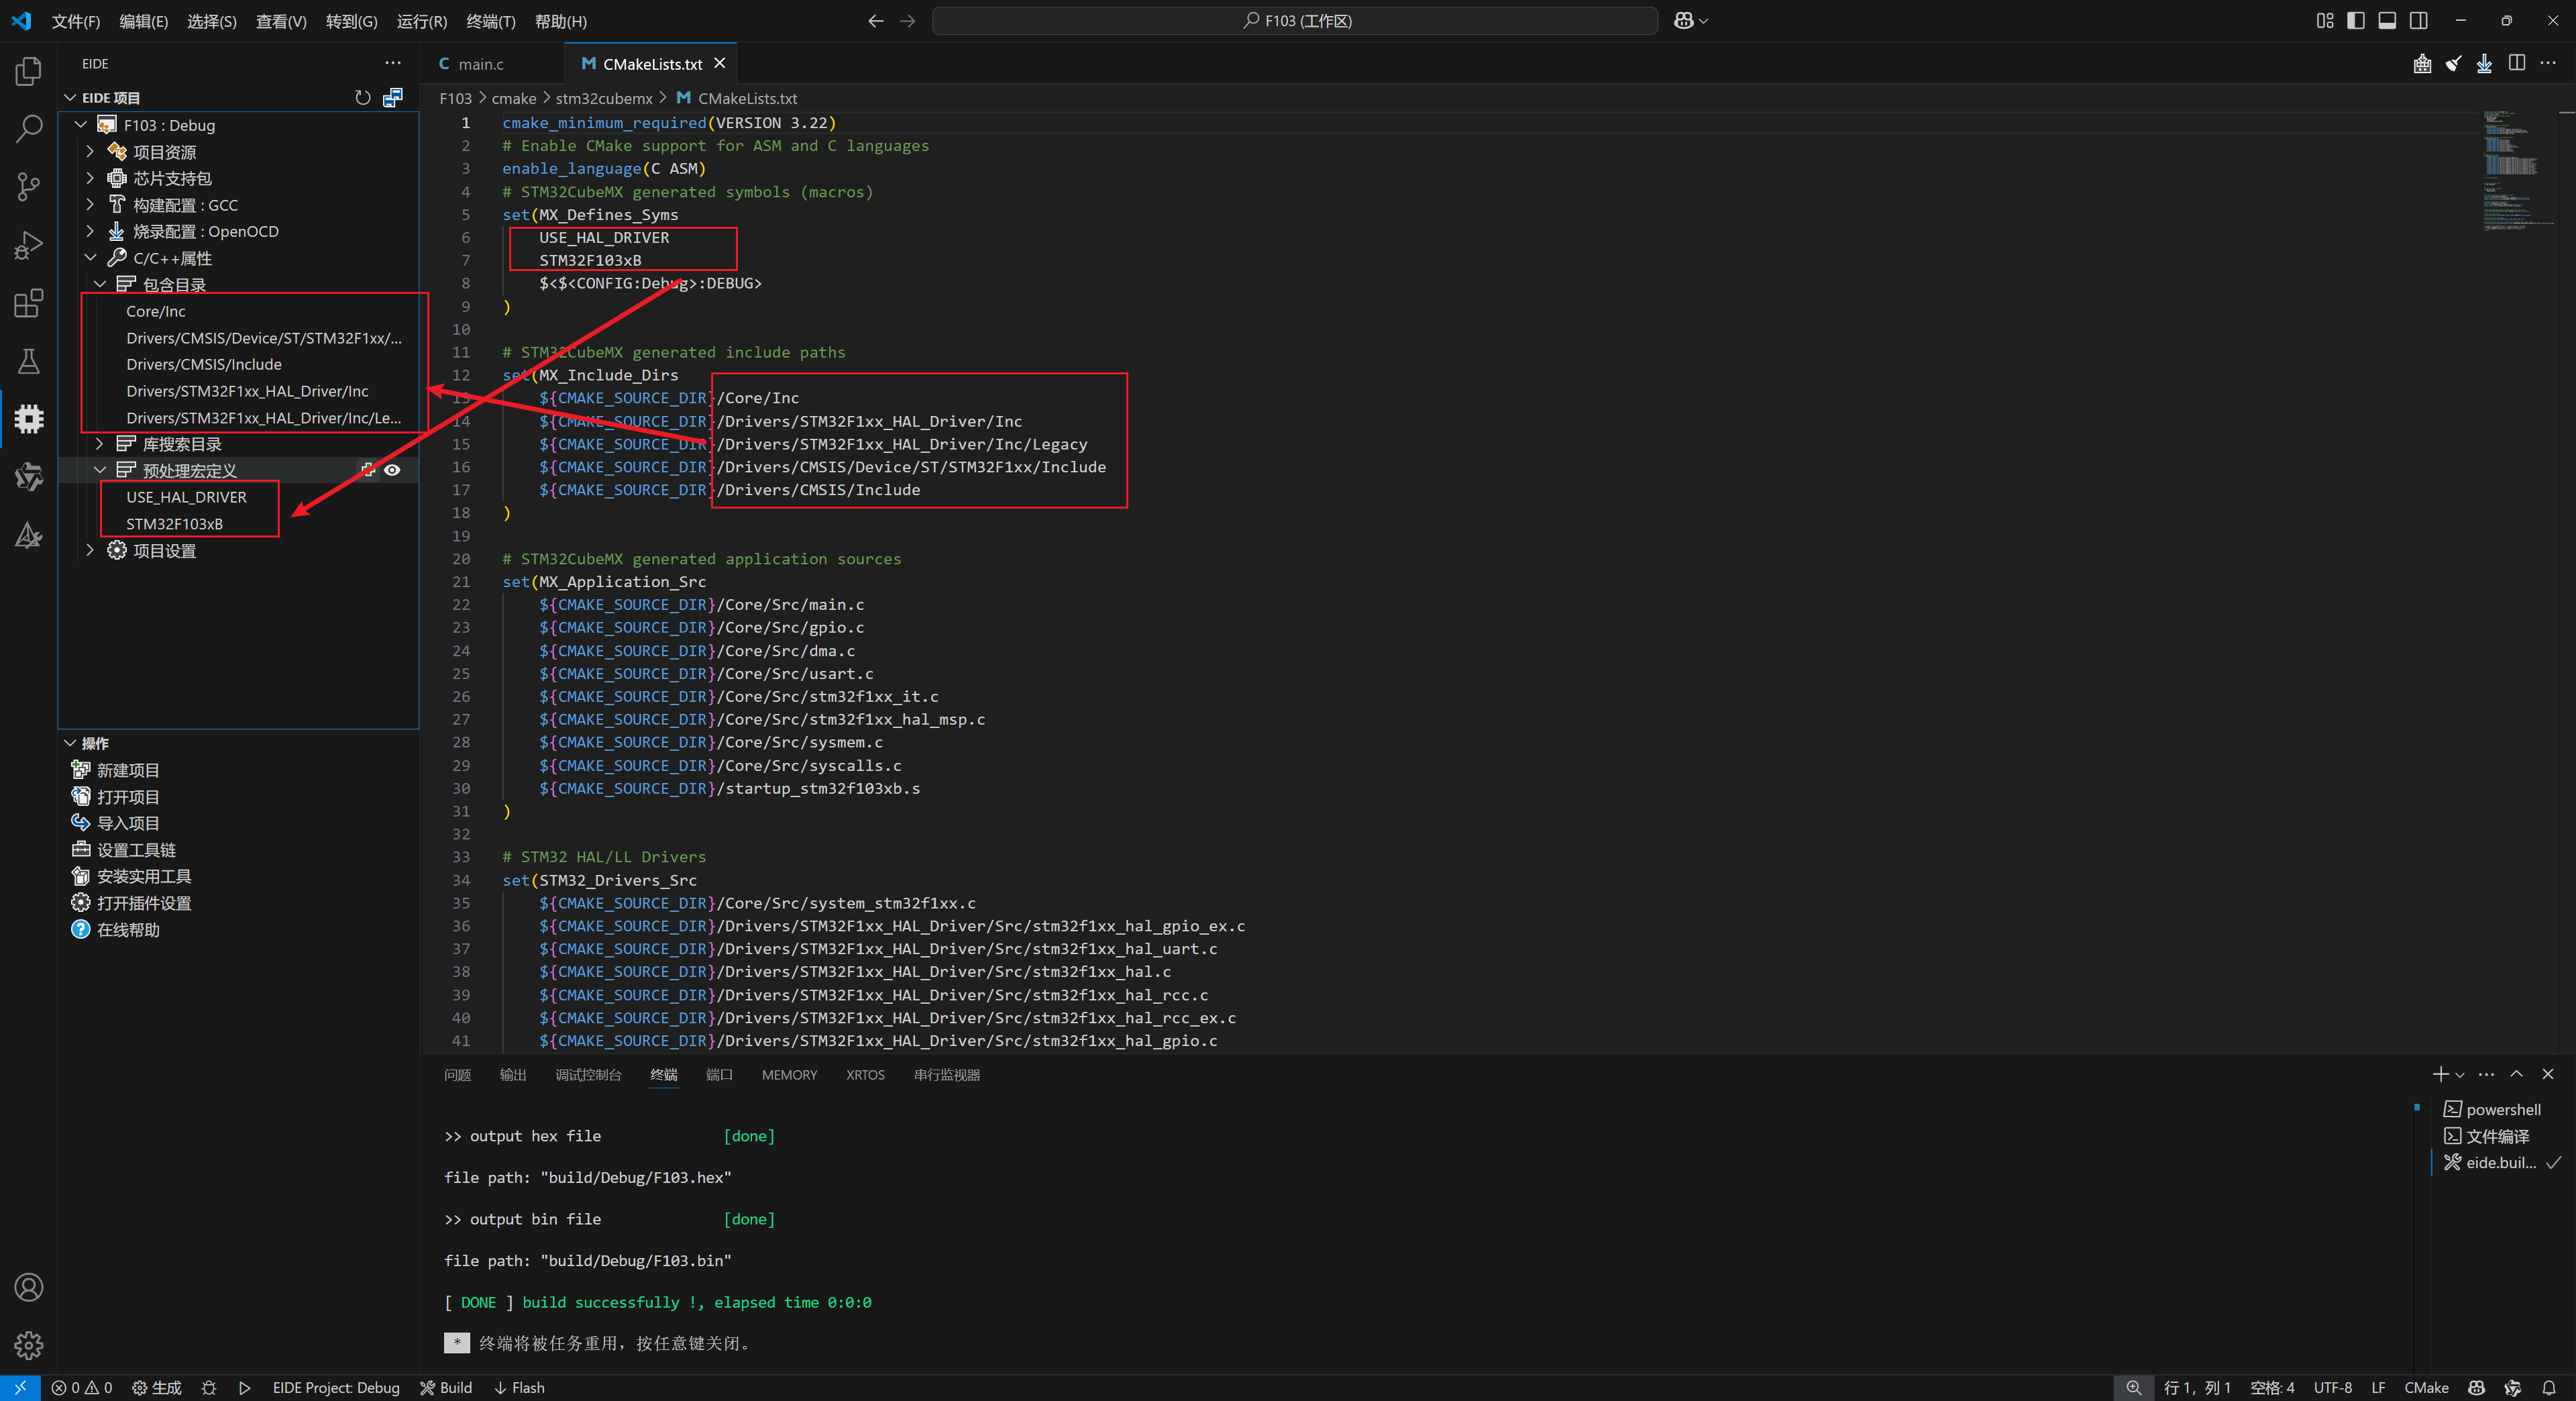Click the command center search box
Screen dimensions: 2576x1401
point(1295,21)
